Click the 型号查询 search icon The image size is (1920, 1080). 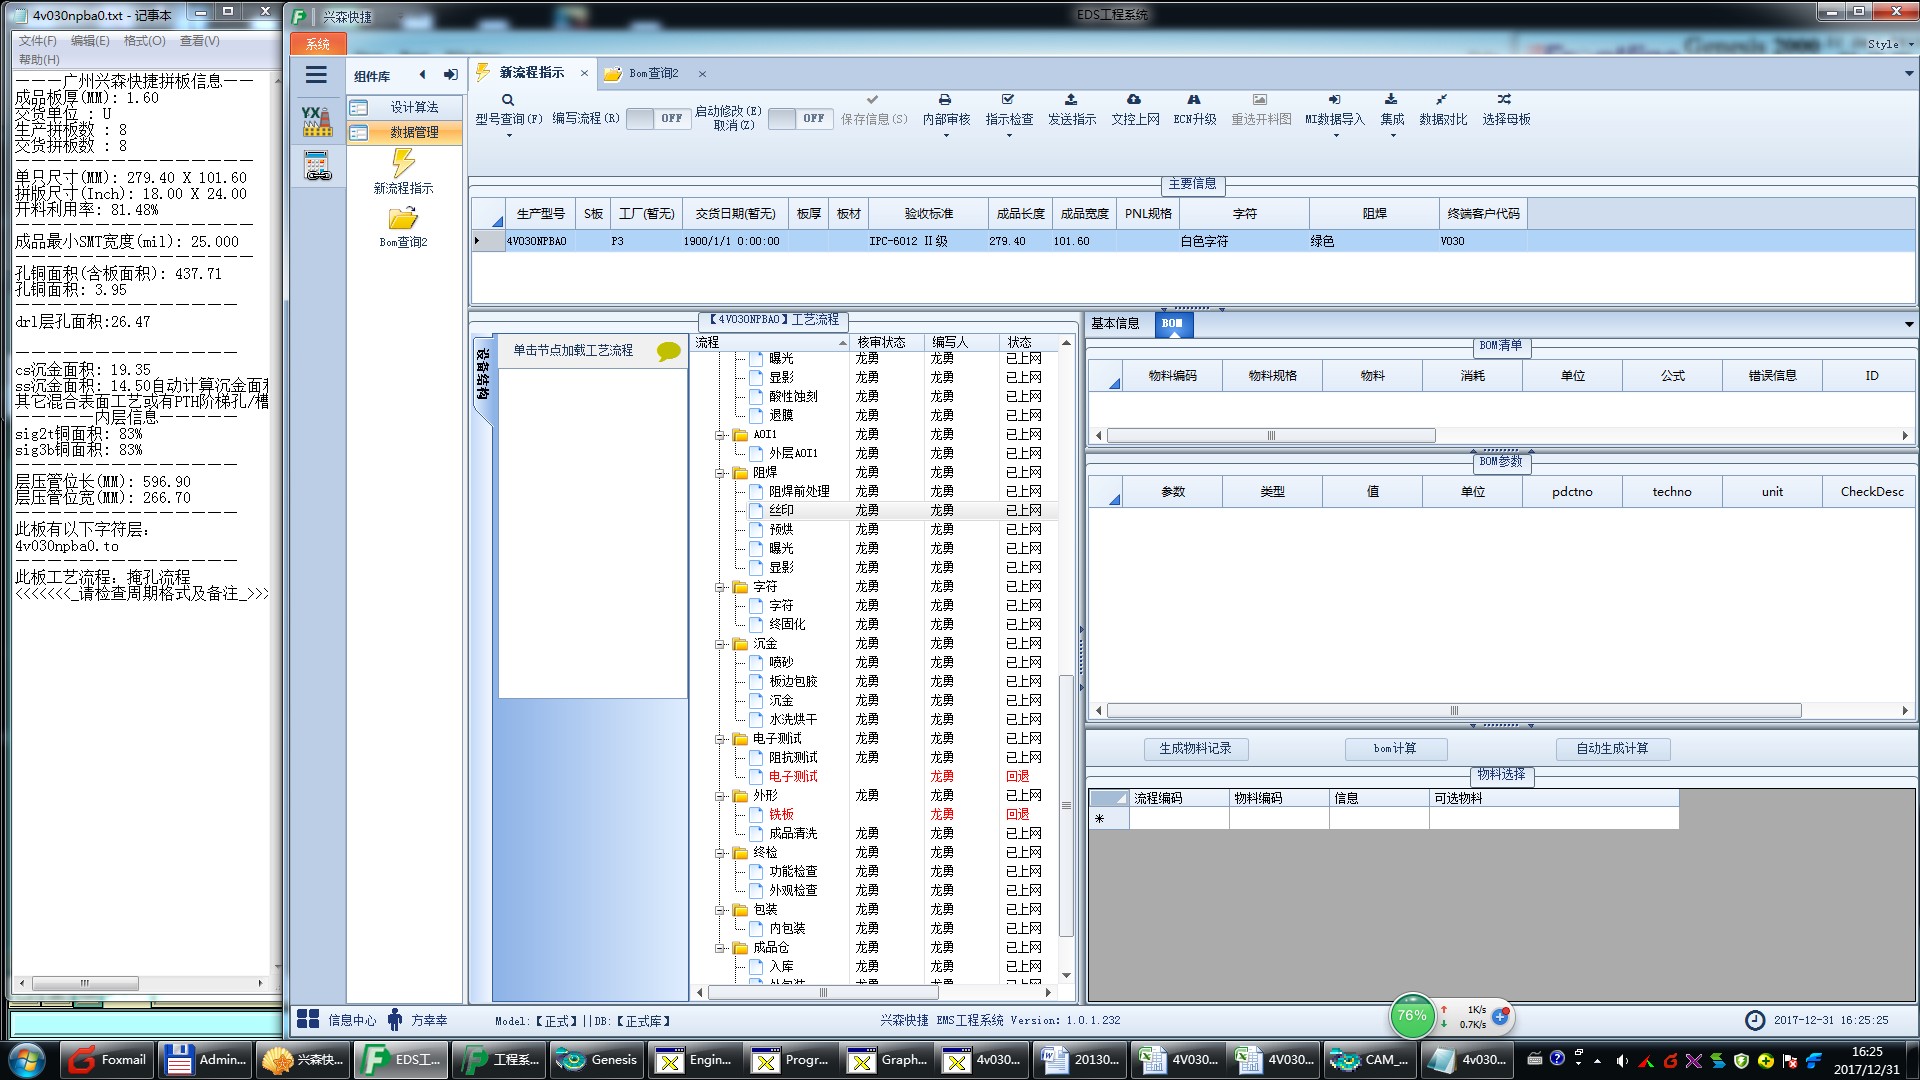508,100
